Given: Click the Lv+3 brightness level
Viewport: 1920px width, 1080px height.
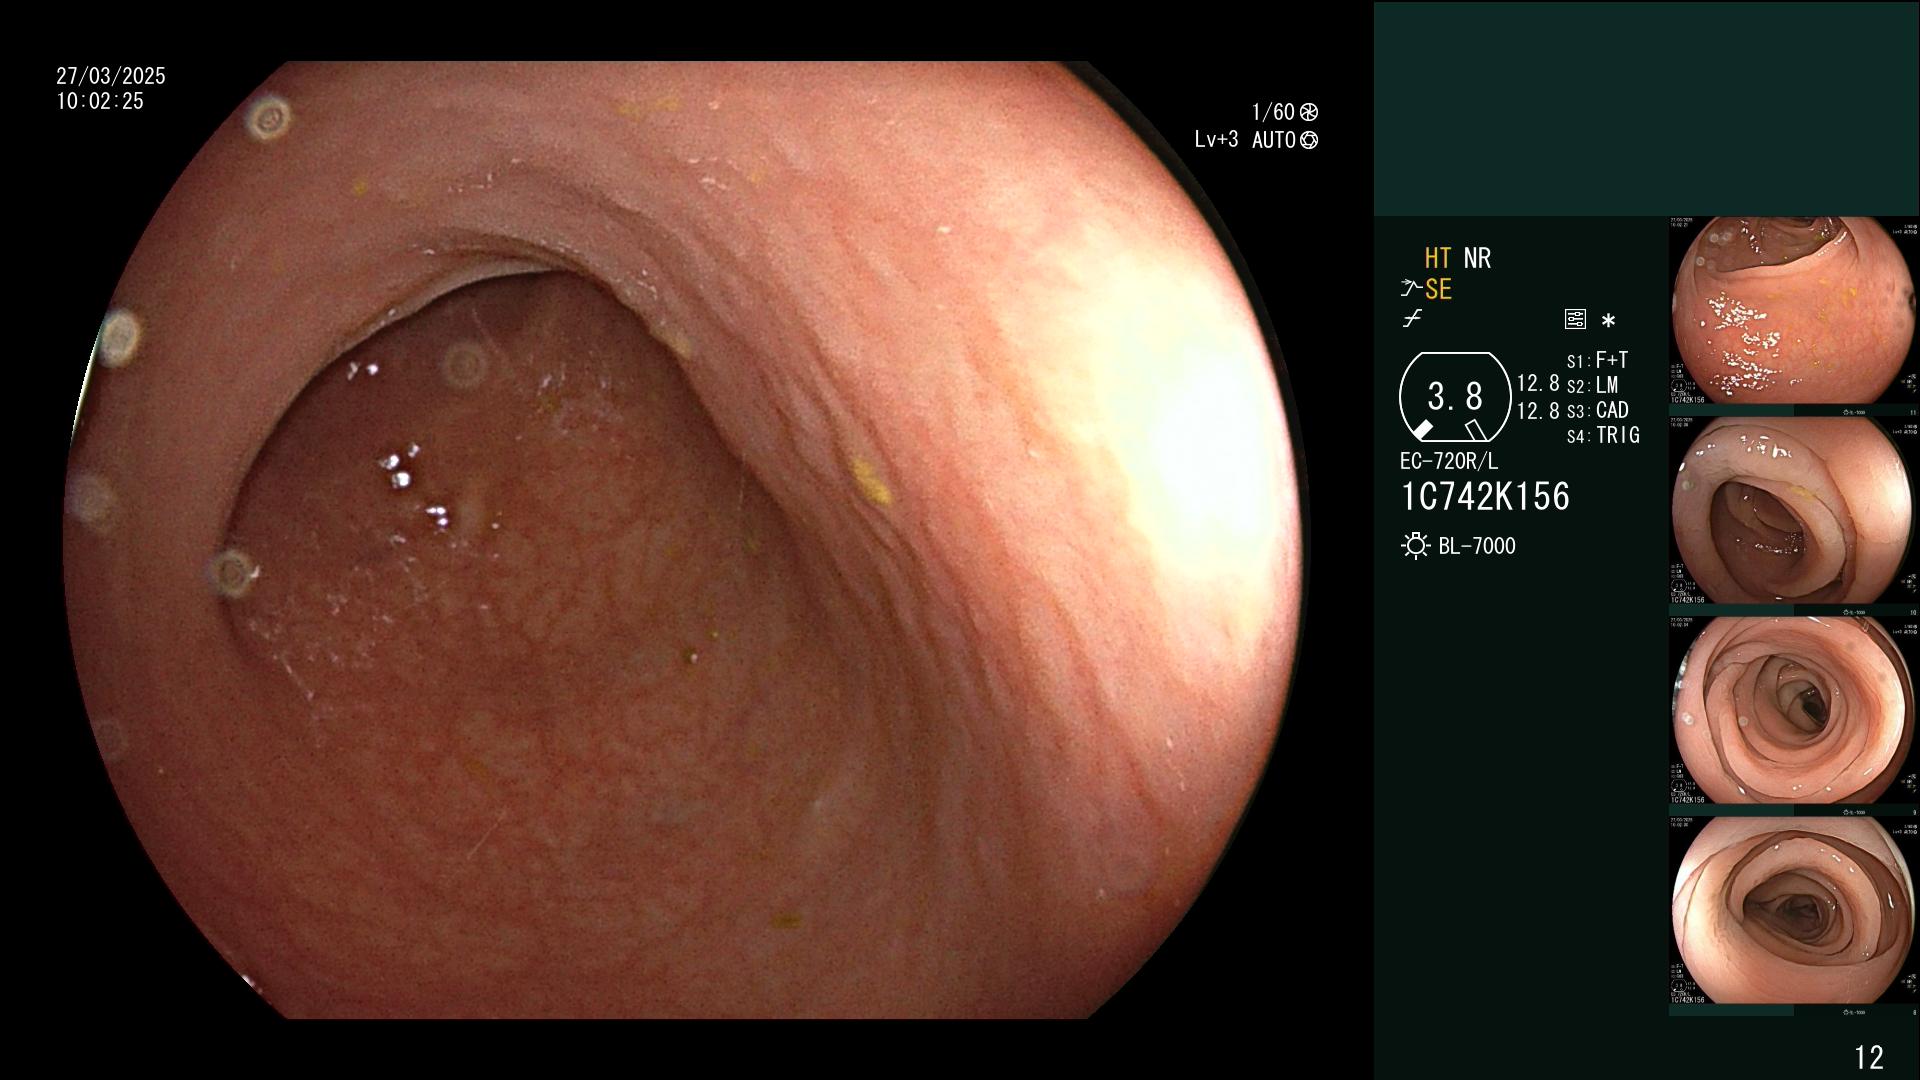Looking at the screenshot, I should 1216,140.
